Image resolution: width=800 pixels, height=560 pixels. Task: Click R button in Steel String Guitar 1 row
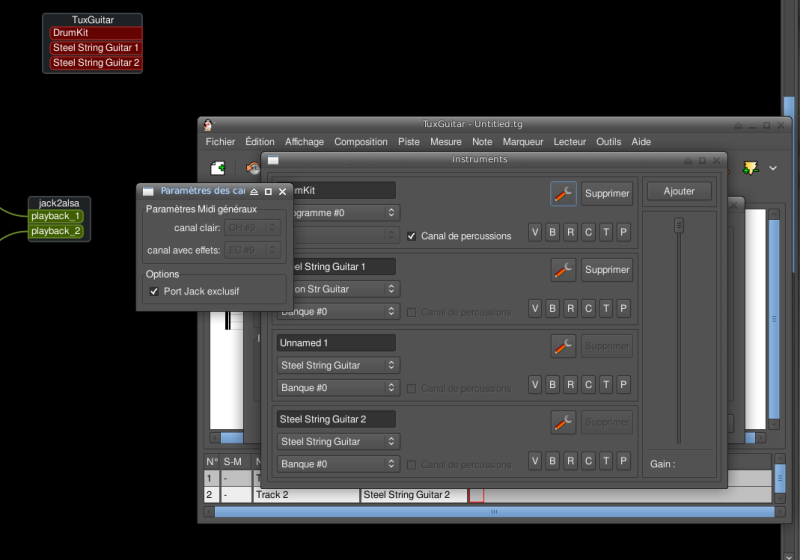pyautogui.click(x=570, y=308)
